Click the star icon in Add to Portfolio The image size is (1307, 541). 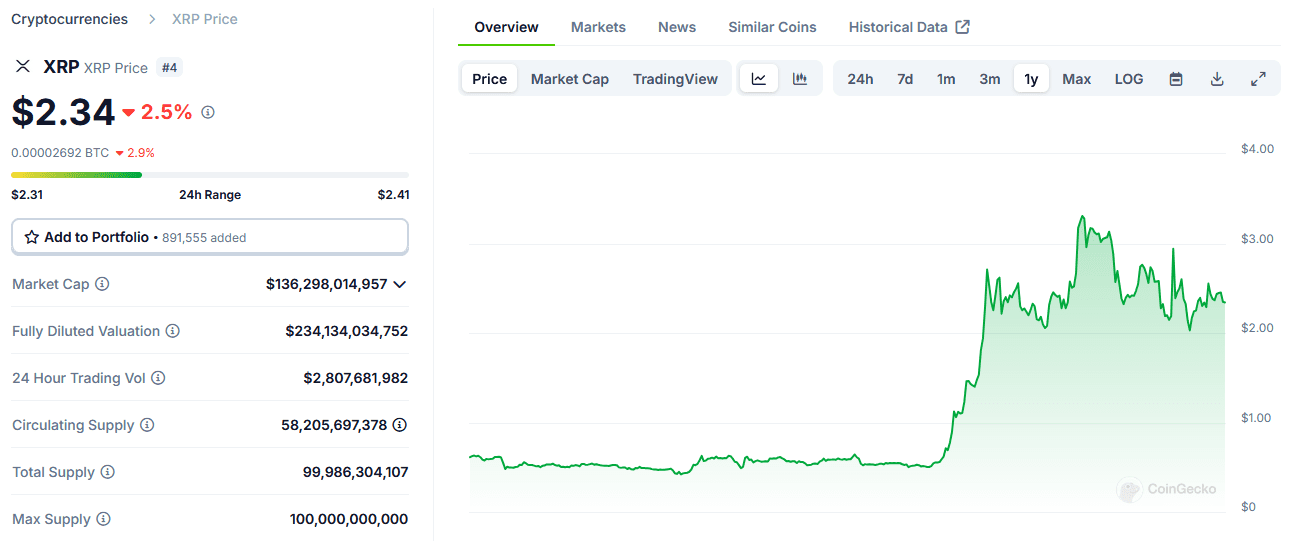point(32,237)
